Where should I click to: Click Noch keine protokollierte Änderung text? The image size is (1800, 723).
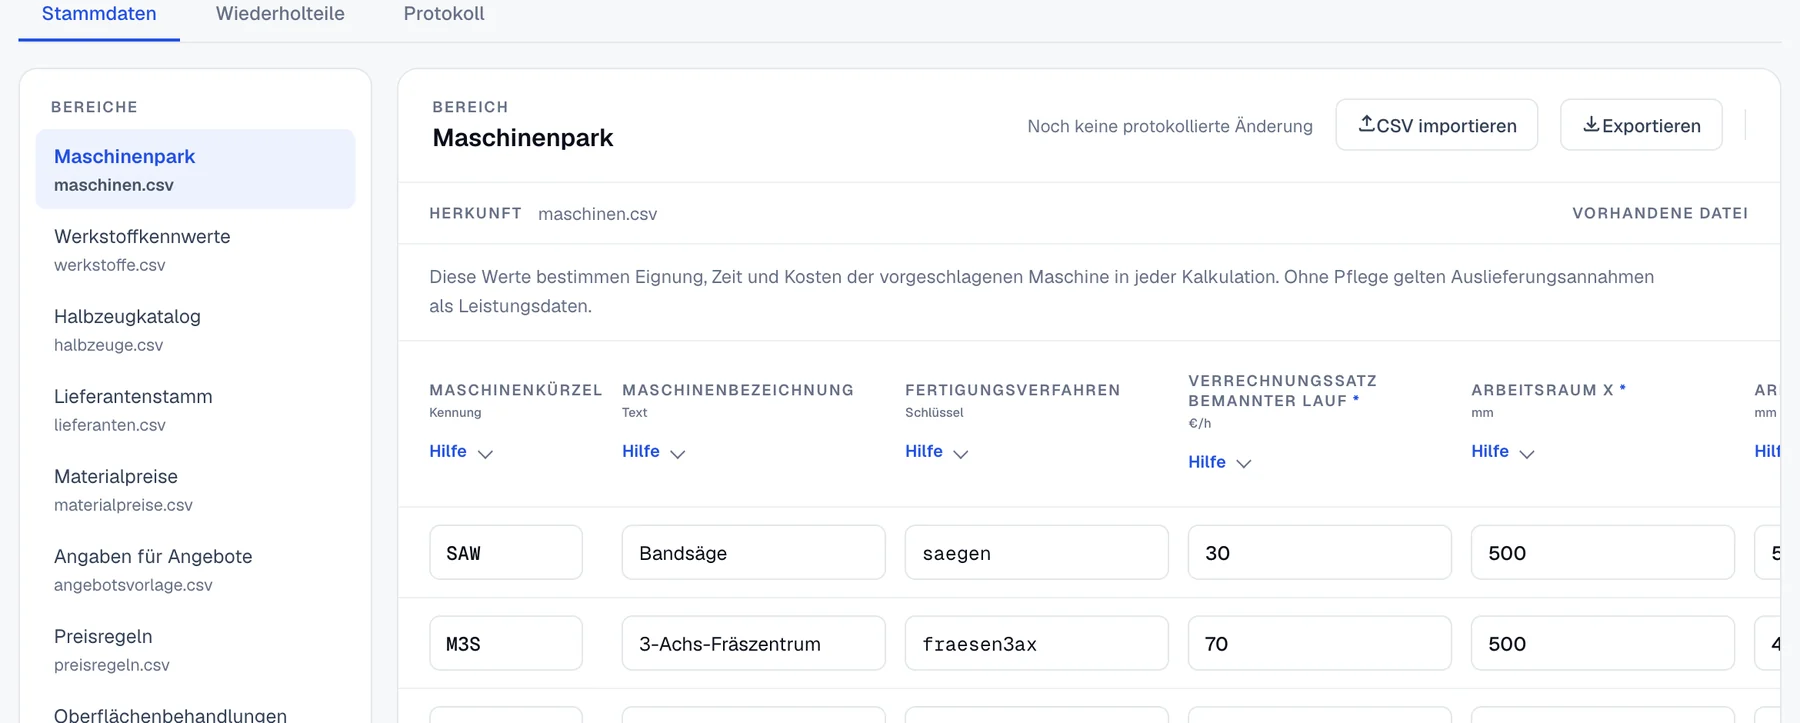point(1170,126)
